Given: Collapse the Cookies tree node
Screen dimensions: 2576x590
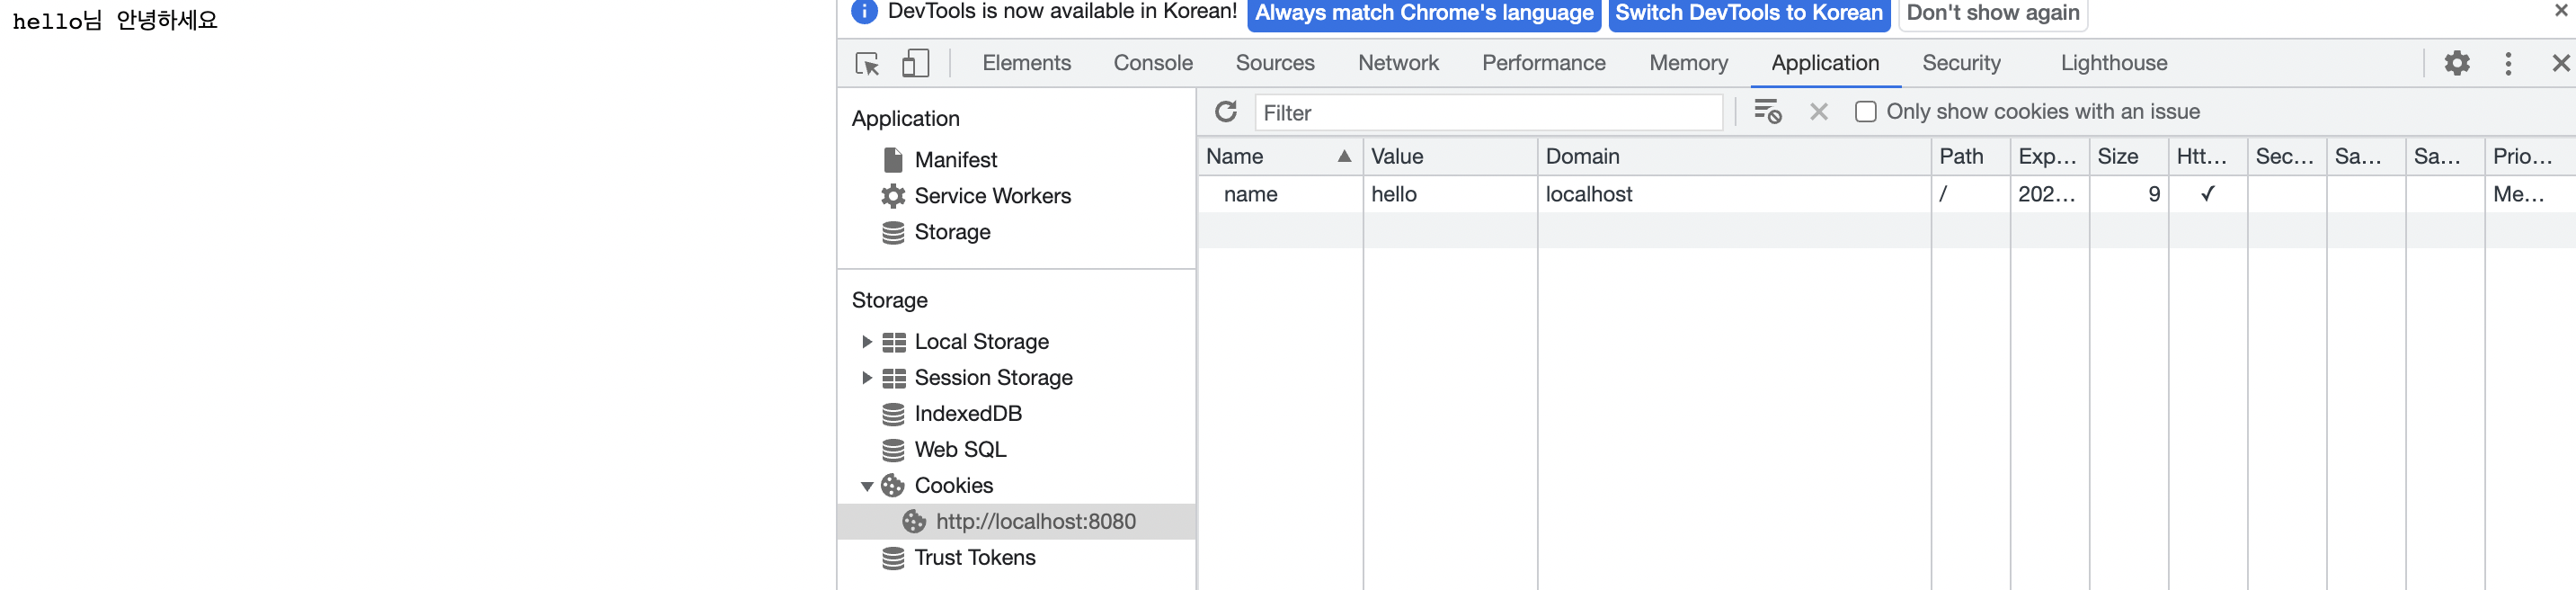Looking at the screenshot, I should pos(867,487).
